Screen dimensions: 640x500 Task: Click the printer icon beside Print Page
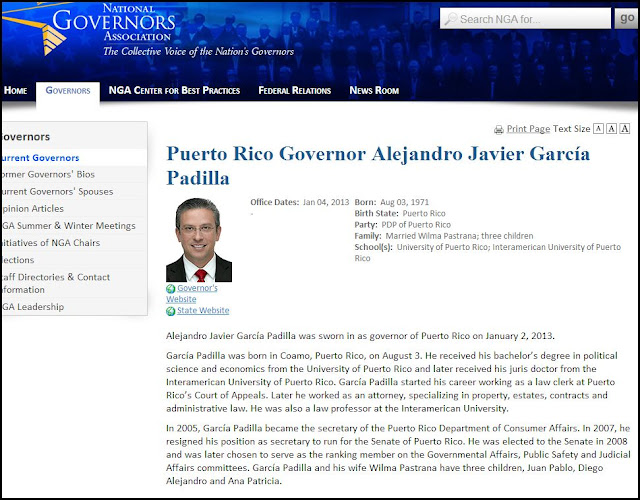click(x=499, y=130)
